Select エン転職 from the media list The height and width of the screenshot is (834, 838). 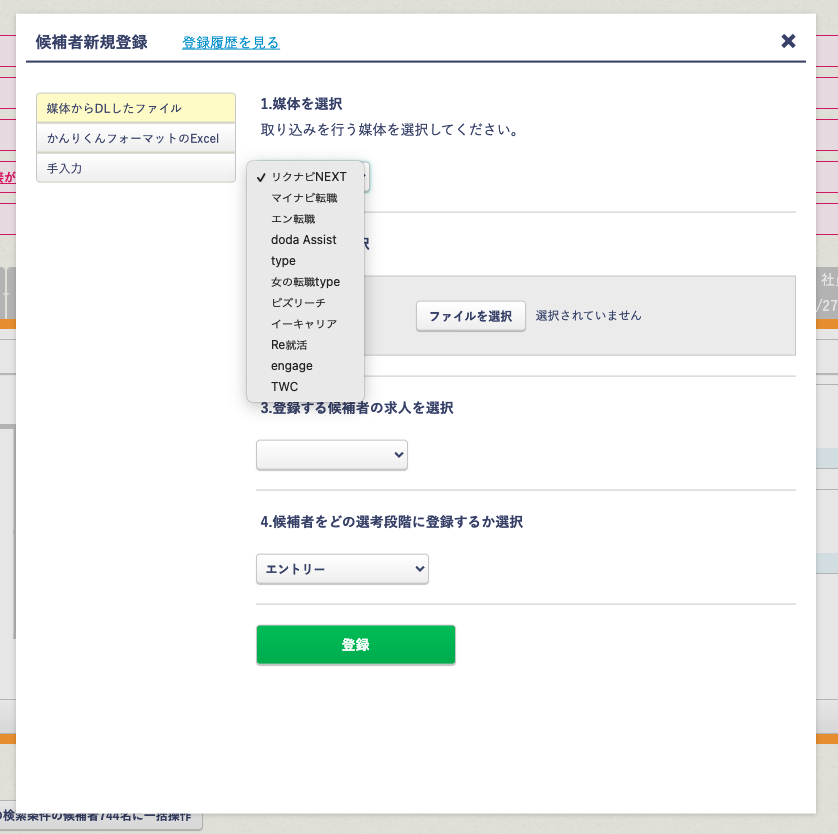click(x=293, y=219)
